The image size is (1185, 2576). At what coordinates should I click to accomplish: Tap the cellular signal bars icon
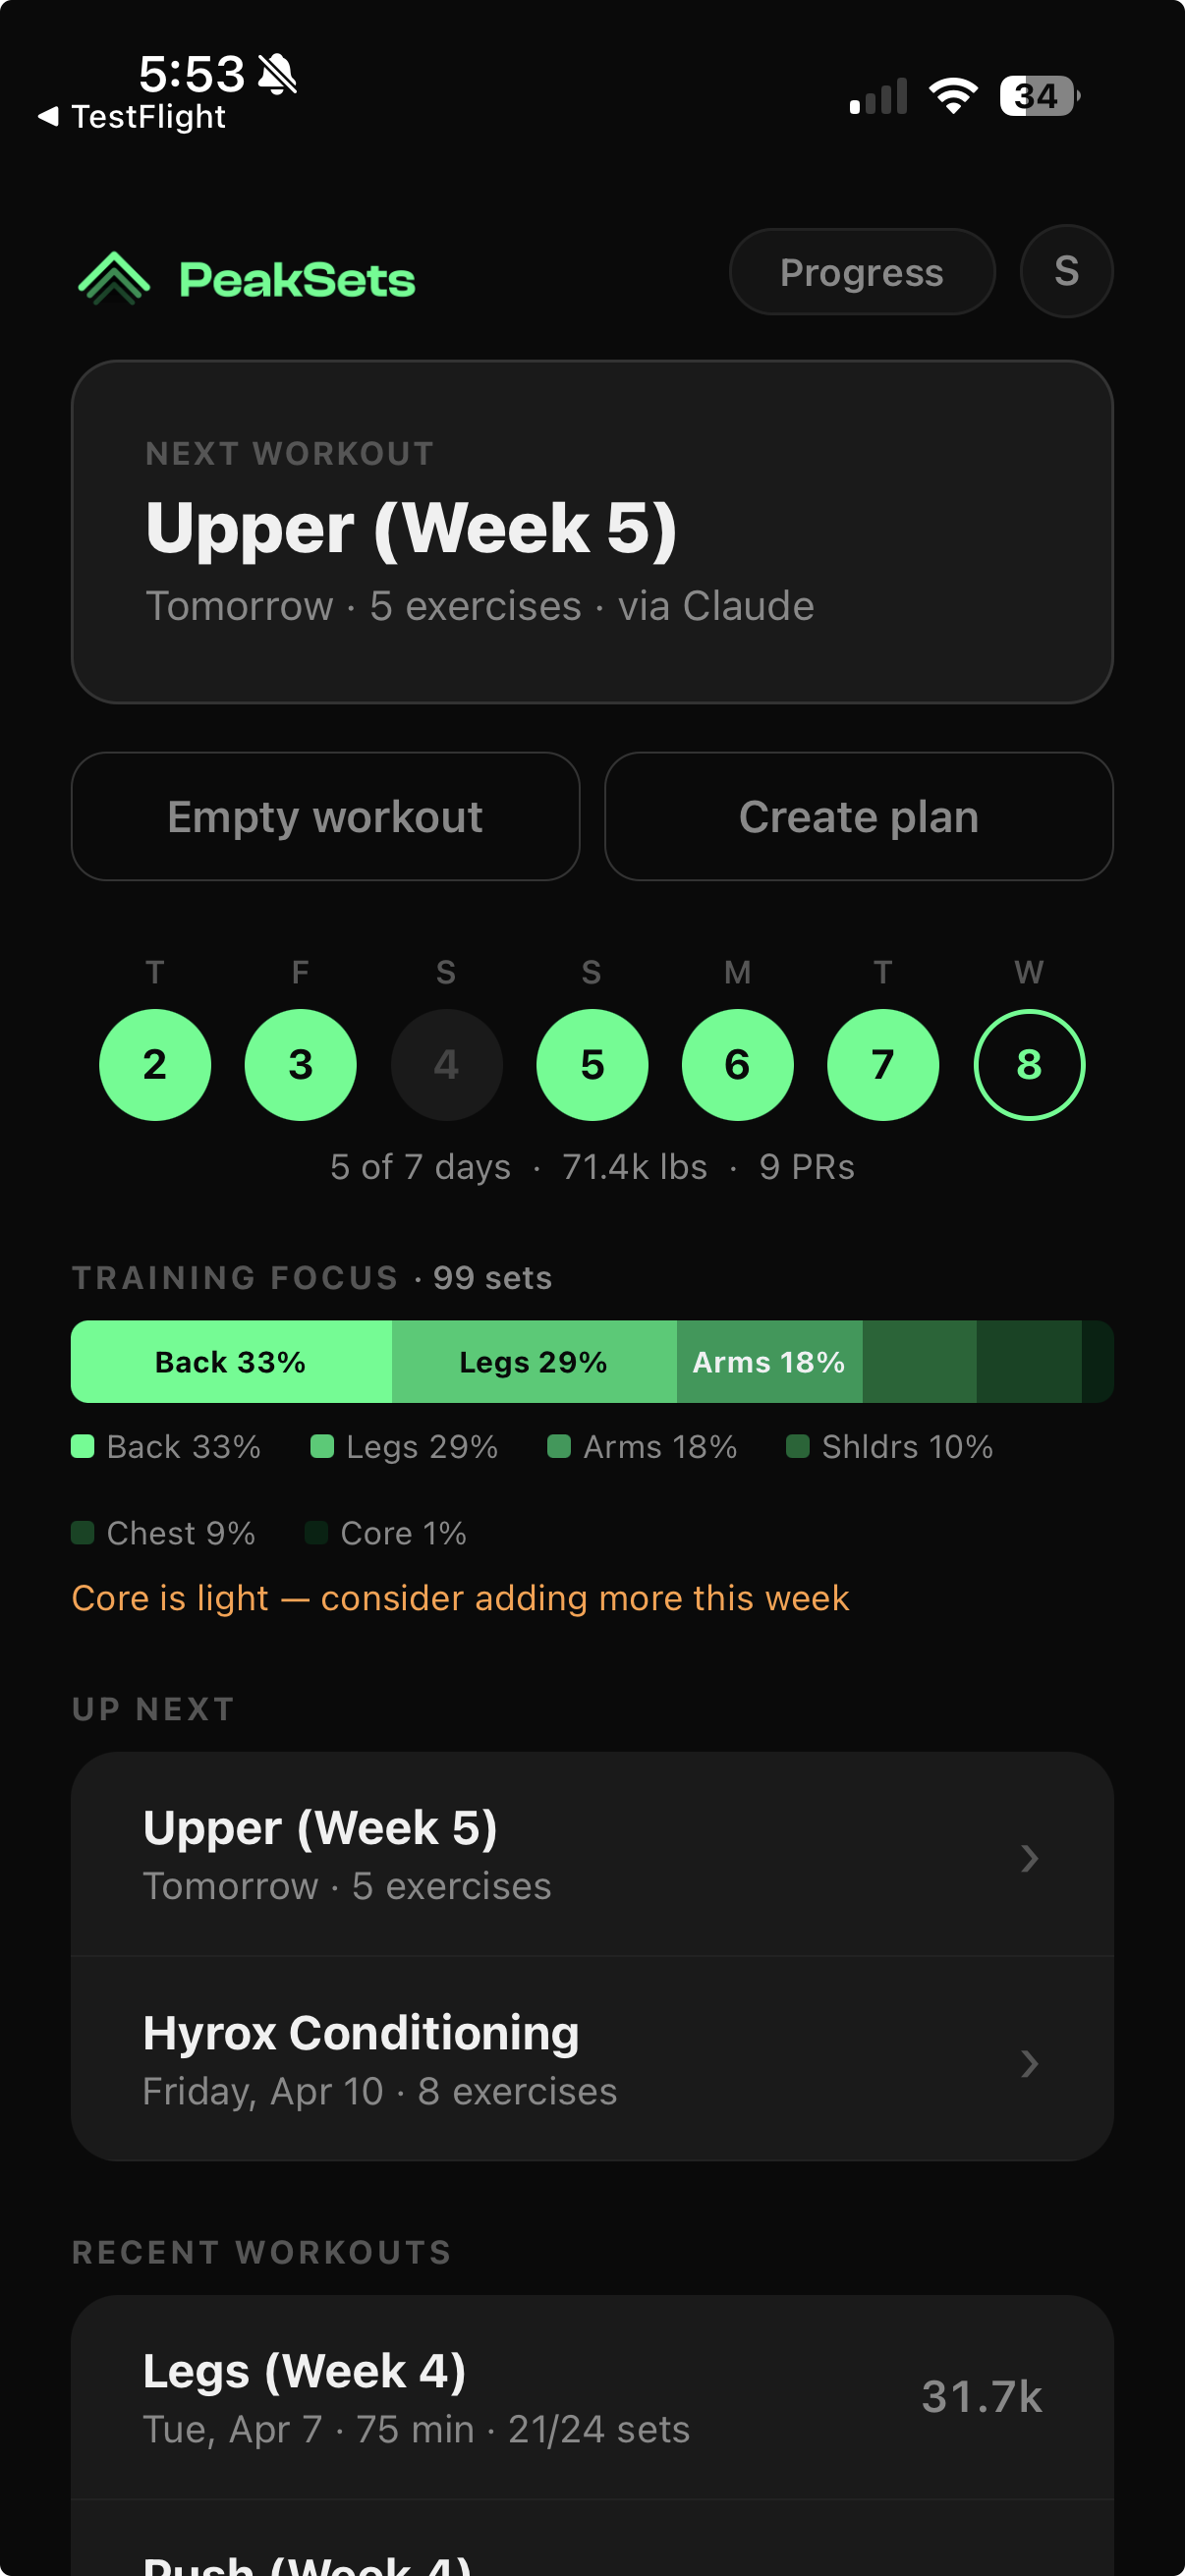(878, 97)
